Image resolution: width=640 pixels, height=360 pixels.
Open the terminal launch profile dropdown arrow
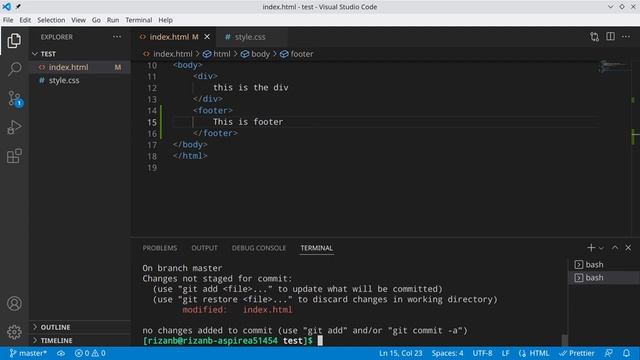click(601, 248)
